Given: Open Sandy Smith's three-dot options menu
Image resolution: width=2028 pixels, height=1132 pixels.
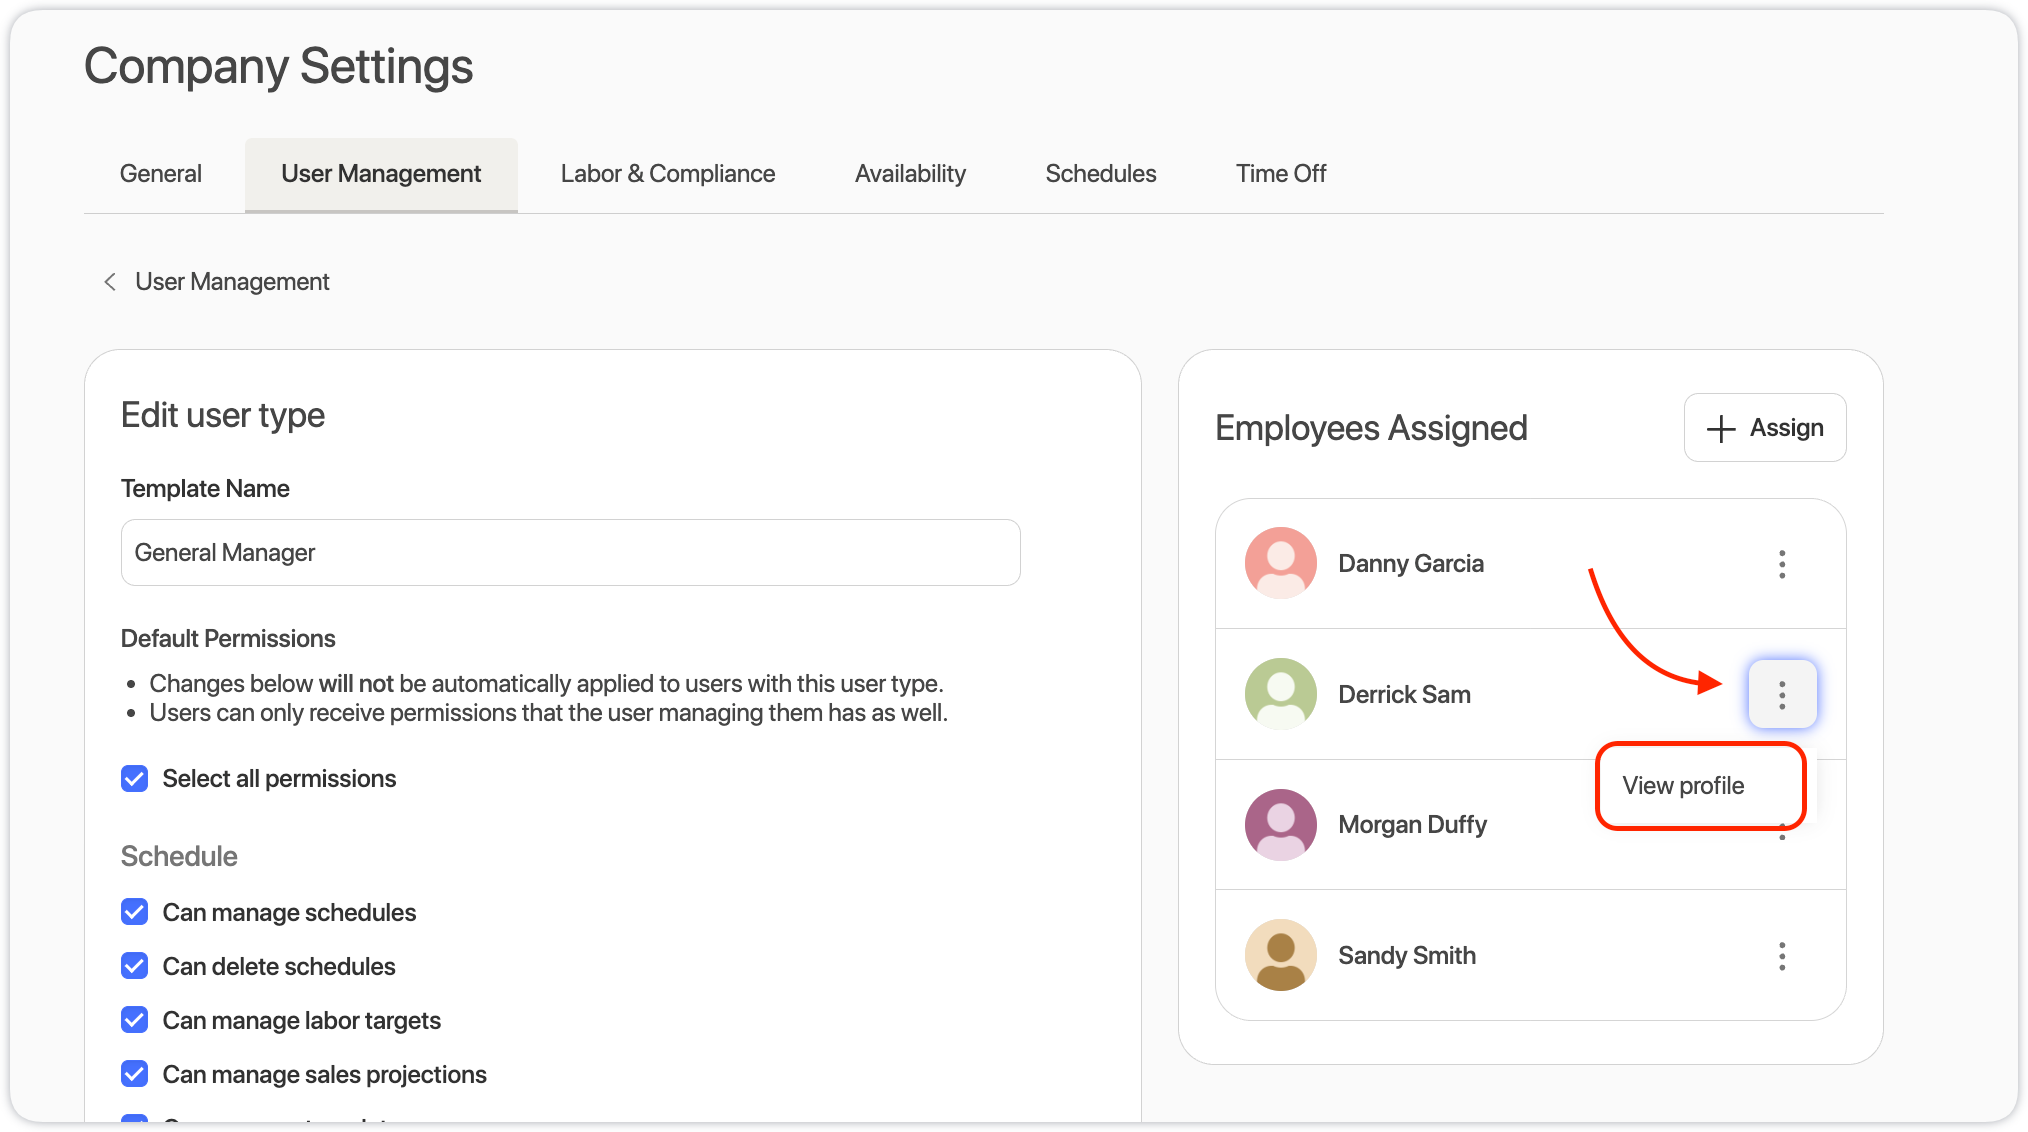Looking at the screenshot, I should (x=1781, y=956).
